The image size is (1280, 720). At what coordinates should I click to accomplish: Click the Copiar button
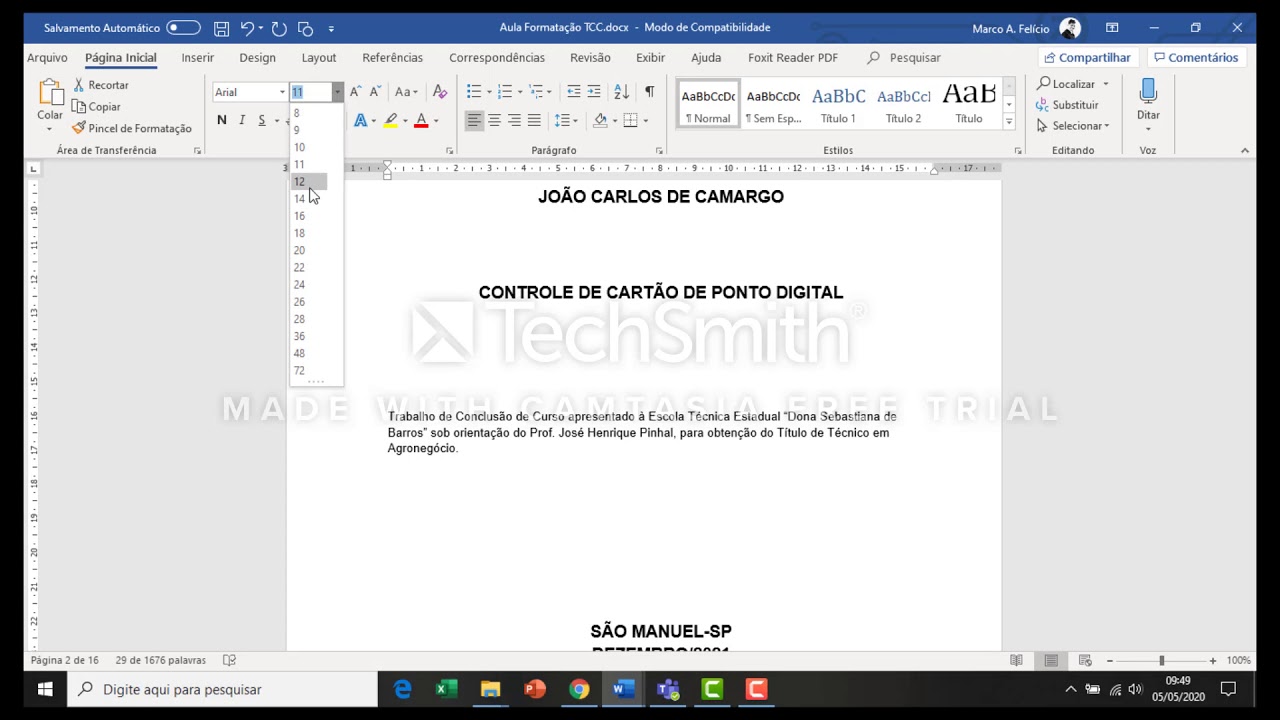[96, 107]
